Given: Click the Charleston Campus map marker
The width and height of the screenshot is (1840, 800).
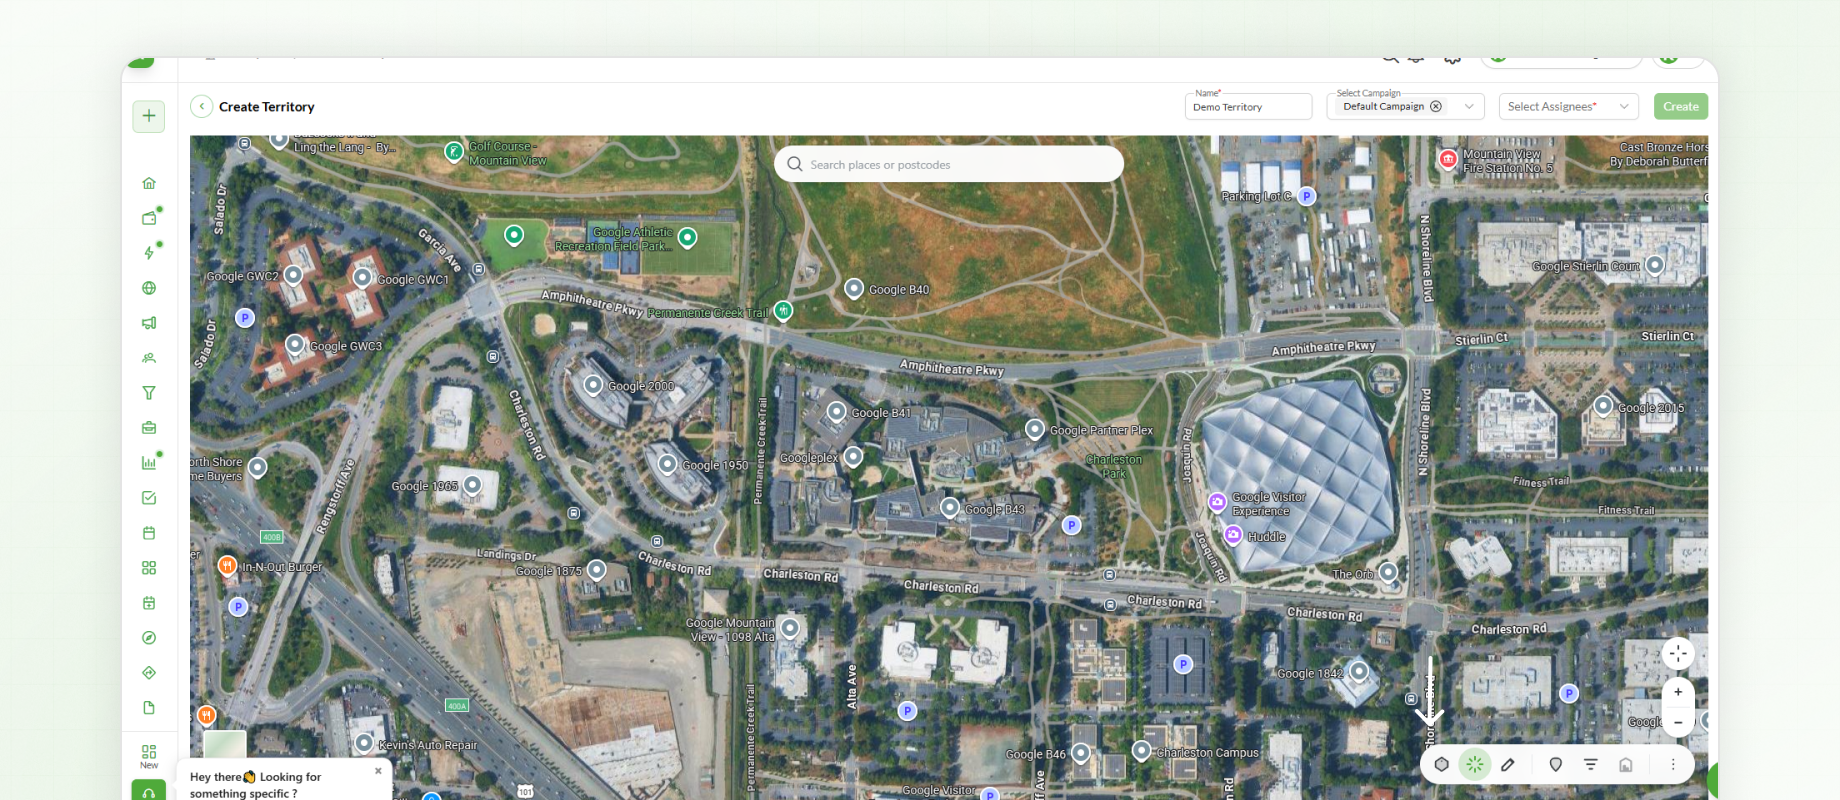Looking at the screenshot, I should coord(1141,750).
